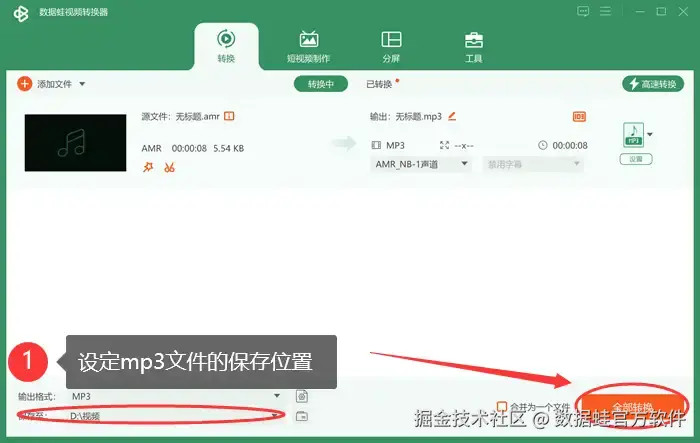Click the toolbox icon
The image size is (700, 443).
pos(474,40)
